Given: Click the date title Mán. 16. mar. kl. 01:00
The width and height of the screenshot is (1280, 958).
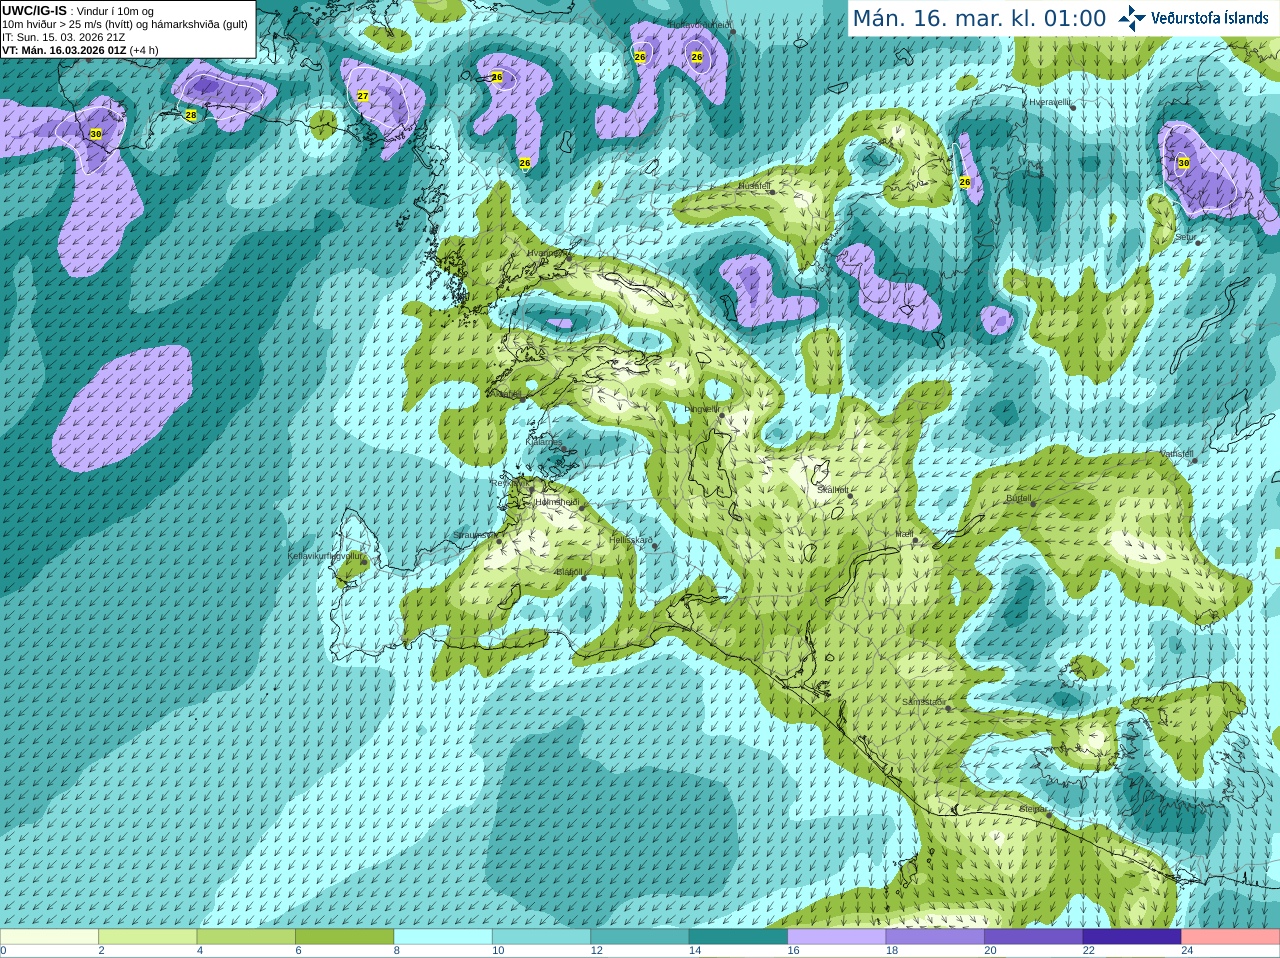Looking at the screenshot, I should click(x=979, y=18).
